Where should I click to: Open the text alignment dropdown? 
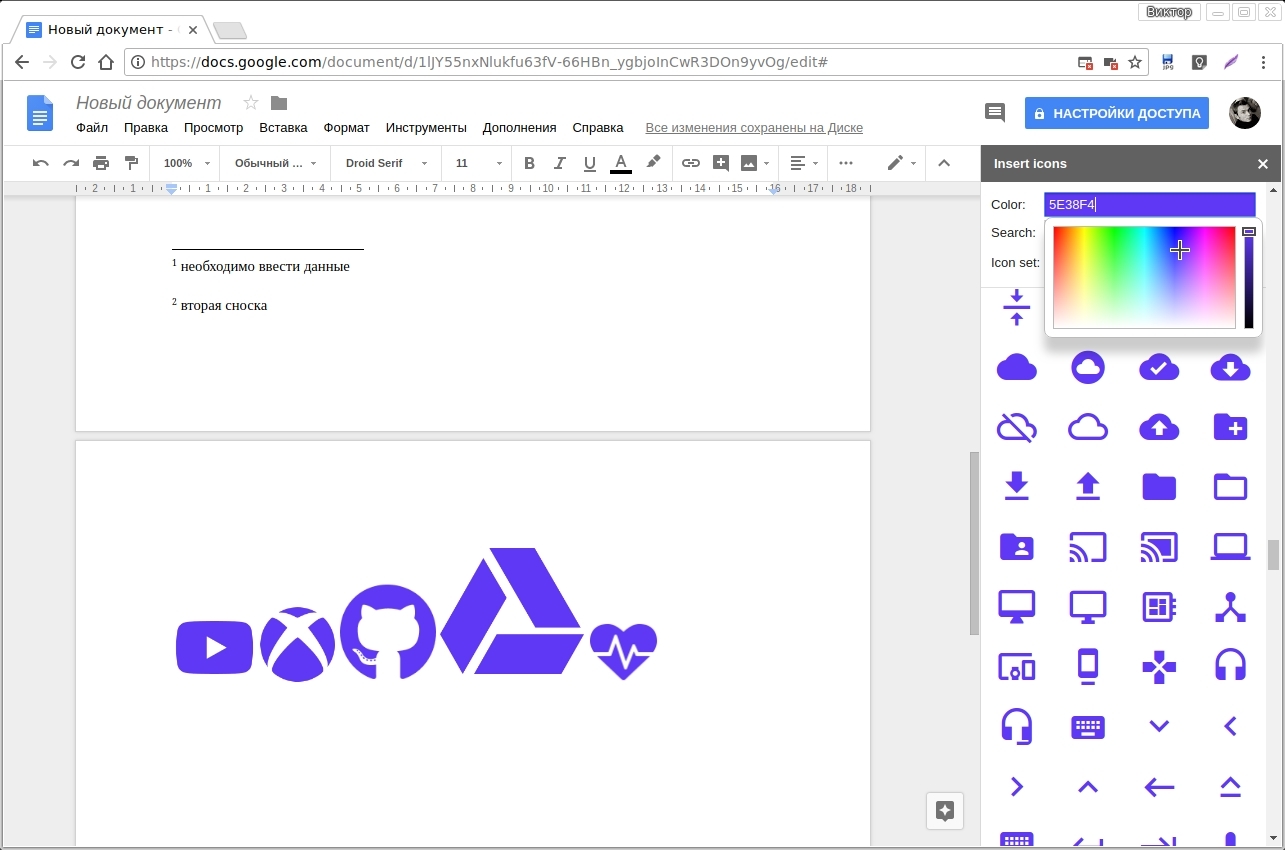click(804, 163)
